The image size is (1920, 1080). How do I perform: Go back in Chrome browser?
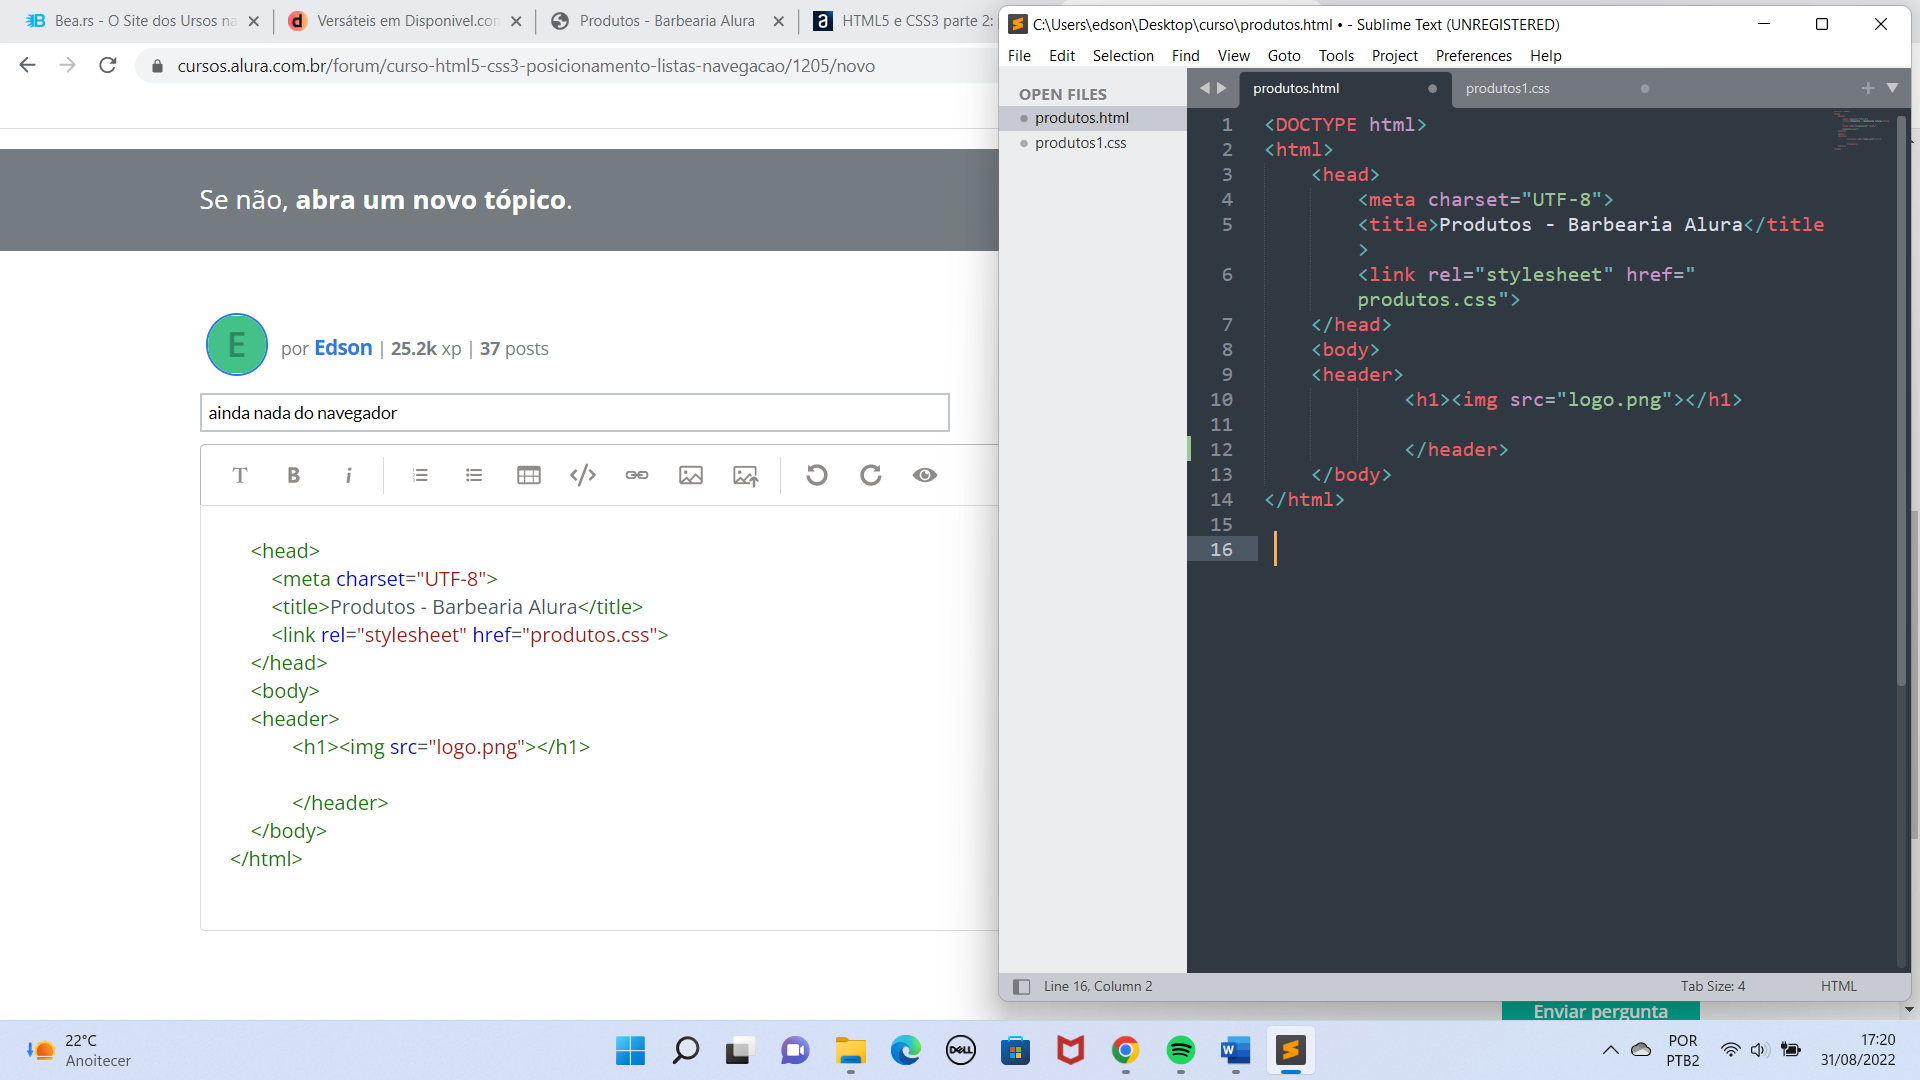coord(28,65)
